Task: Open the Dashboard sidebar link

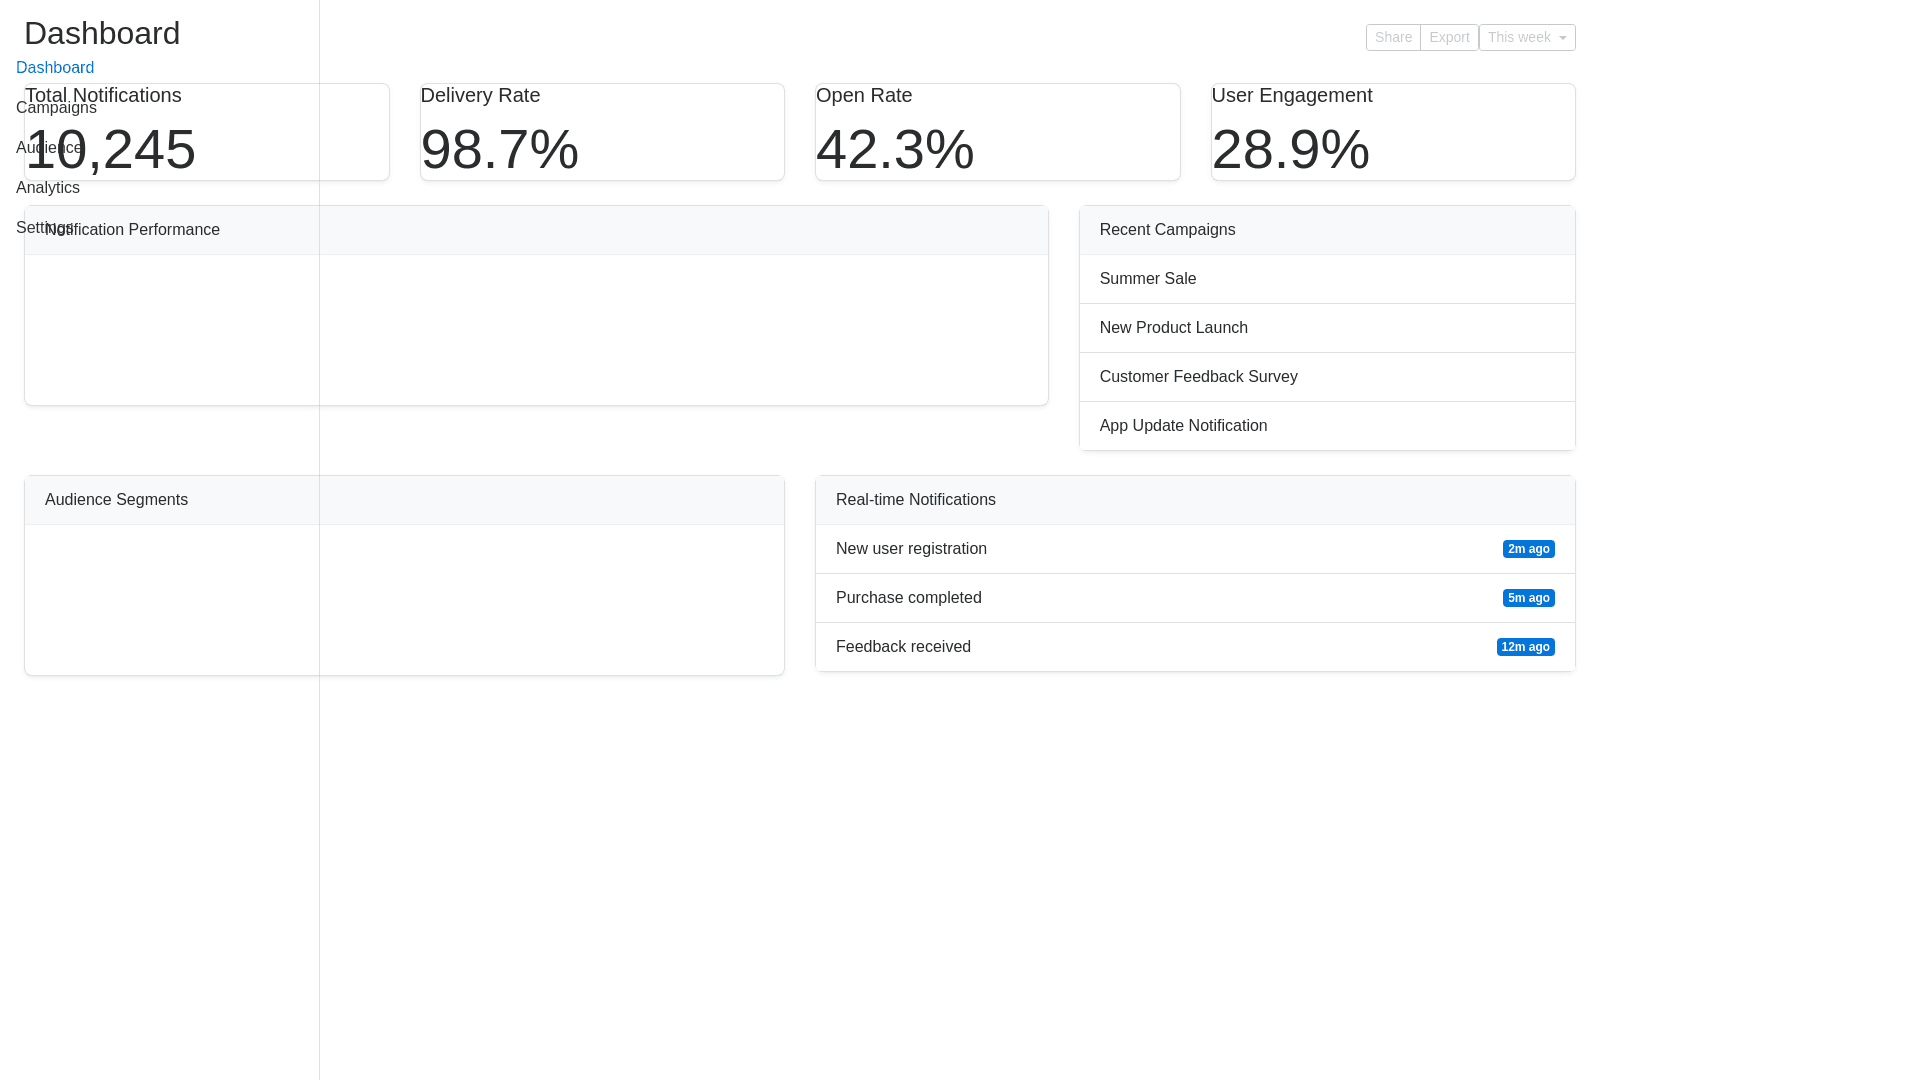Action: [x=55, y=68]
